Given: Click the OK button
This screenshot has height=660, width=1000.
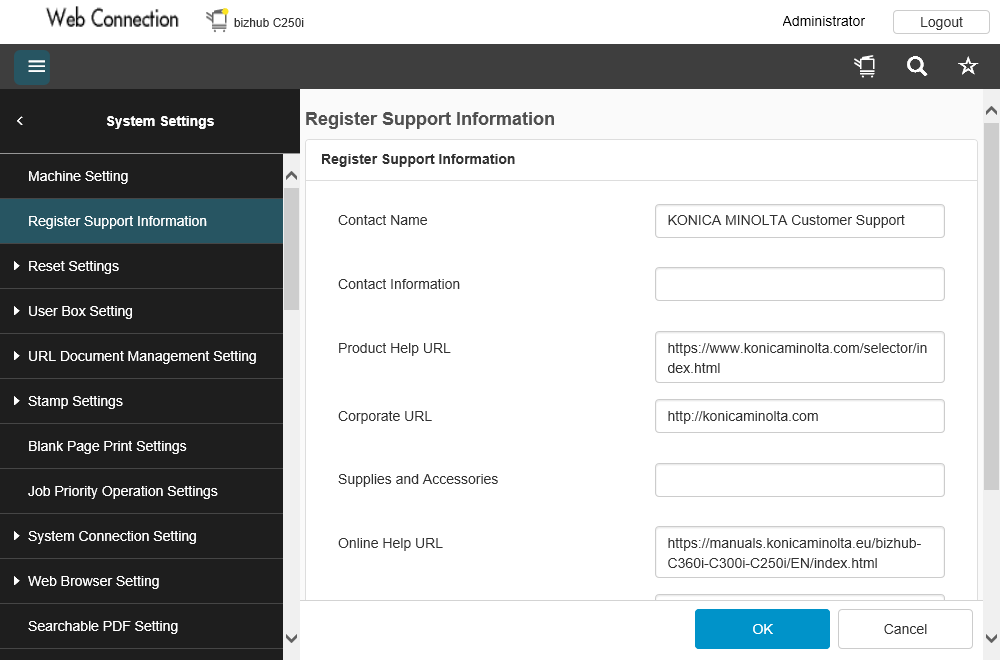Looking at the screenshot, I should click(762, 629).
